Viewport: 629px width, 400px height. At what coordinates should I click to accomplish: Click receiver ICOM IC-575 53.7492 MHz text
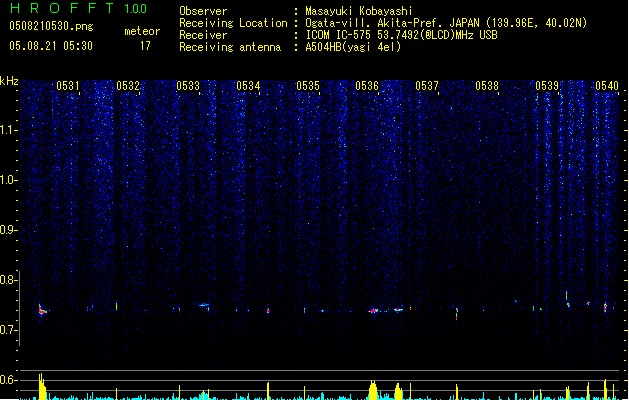(401, 35)
